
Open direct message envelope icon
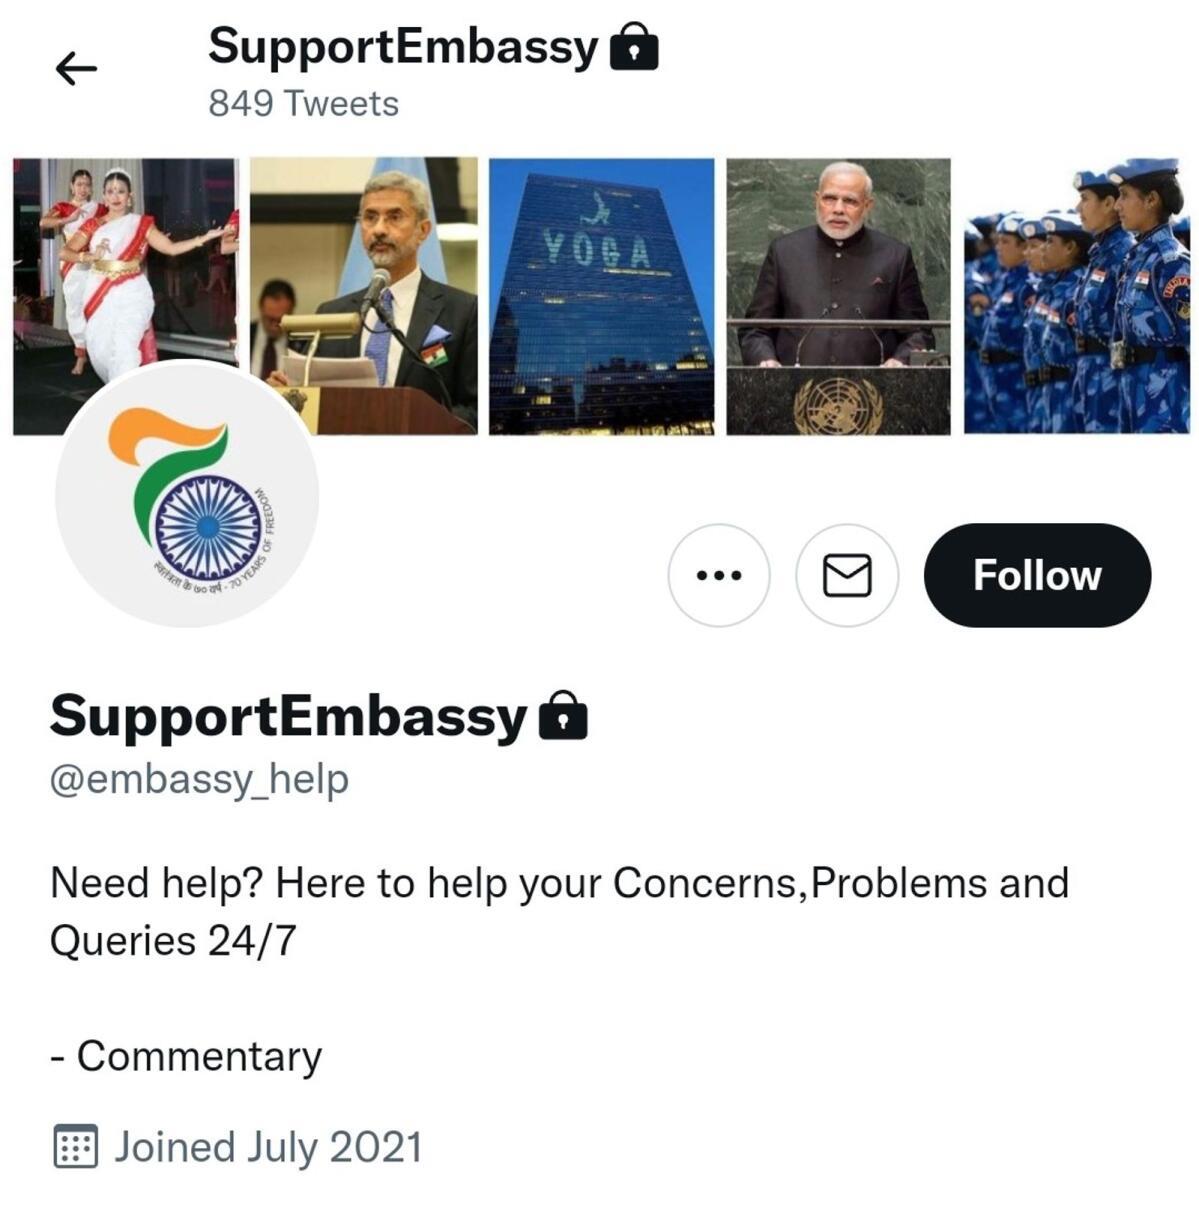pos(847,575)
